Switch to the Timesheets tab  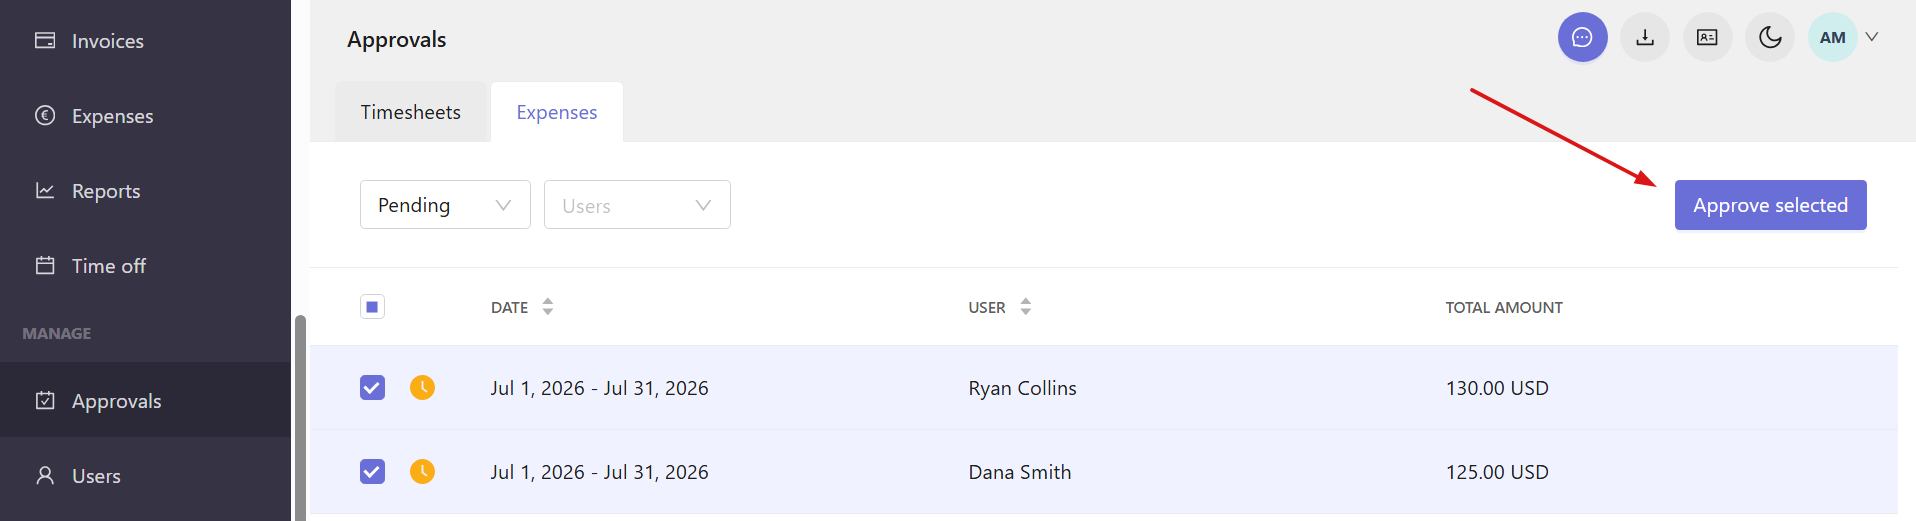click(x=411, y=112)
